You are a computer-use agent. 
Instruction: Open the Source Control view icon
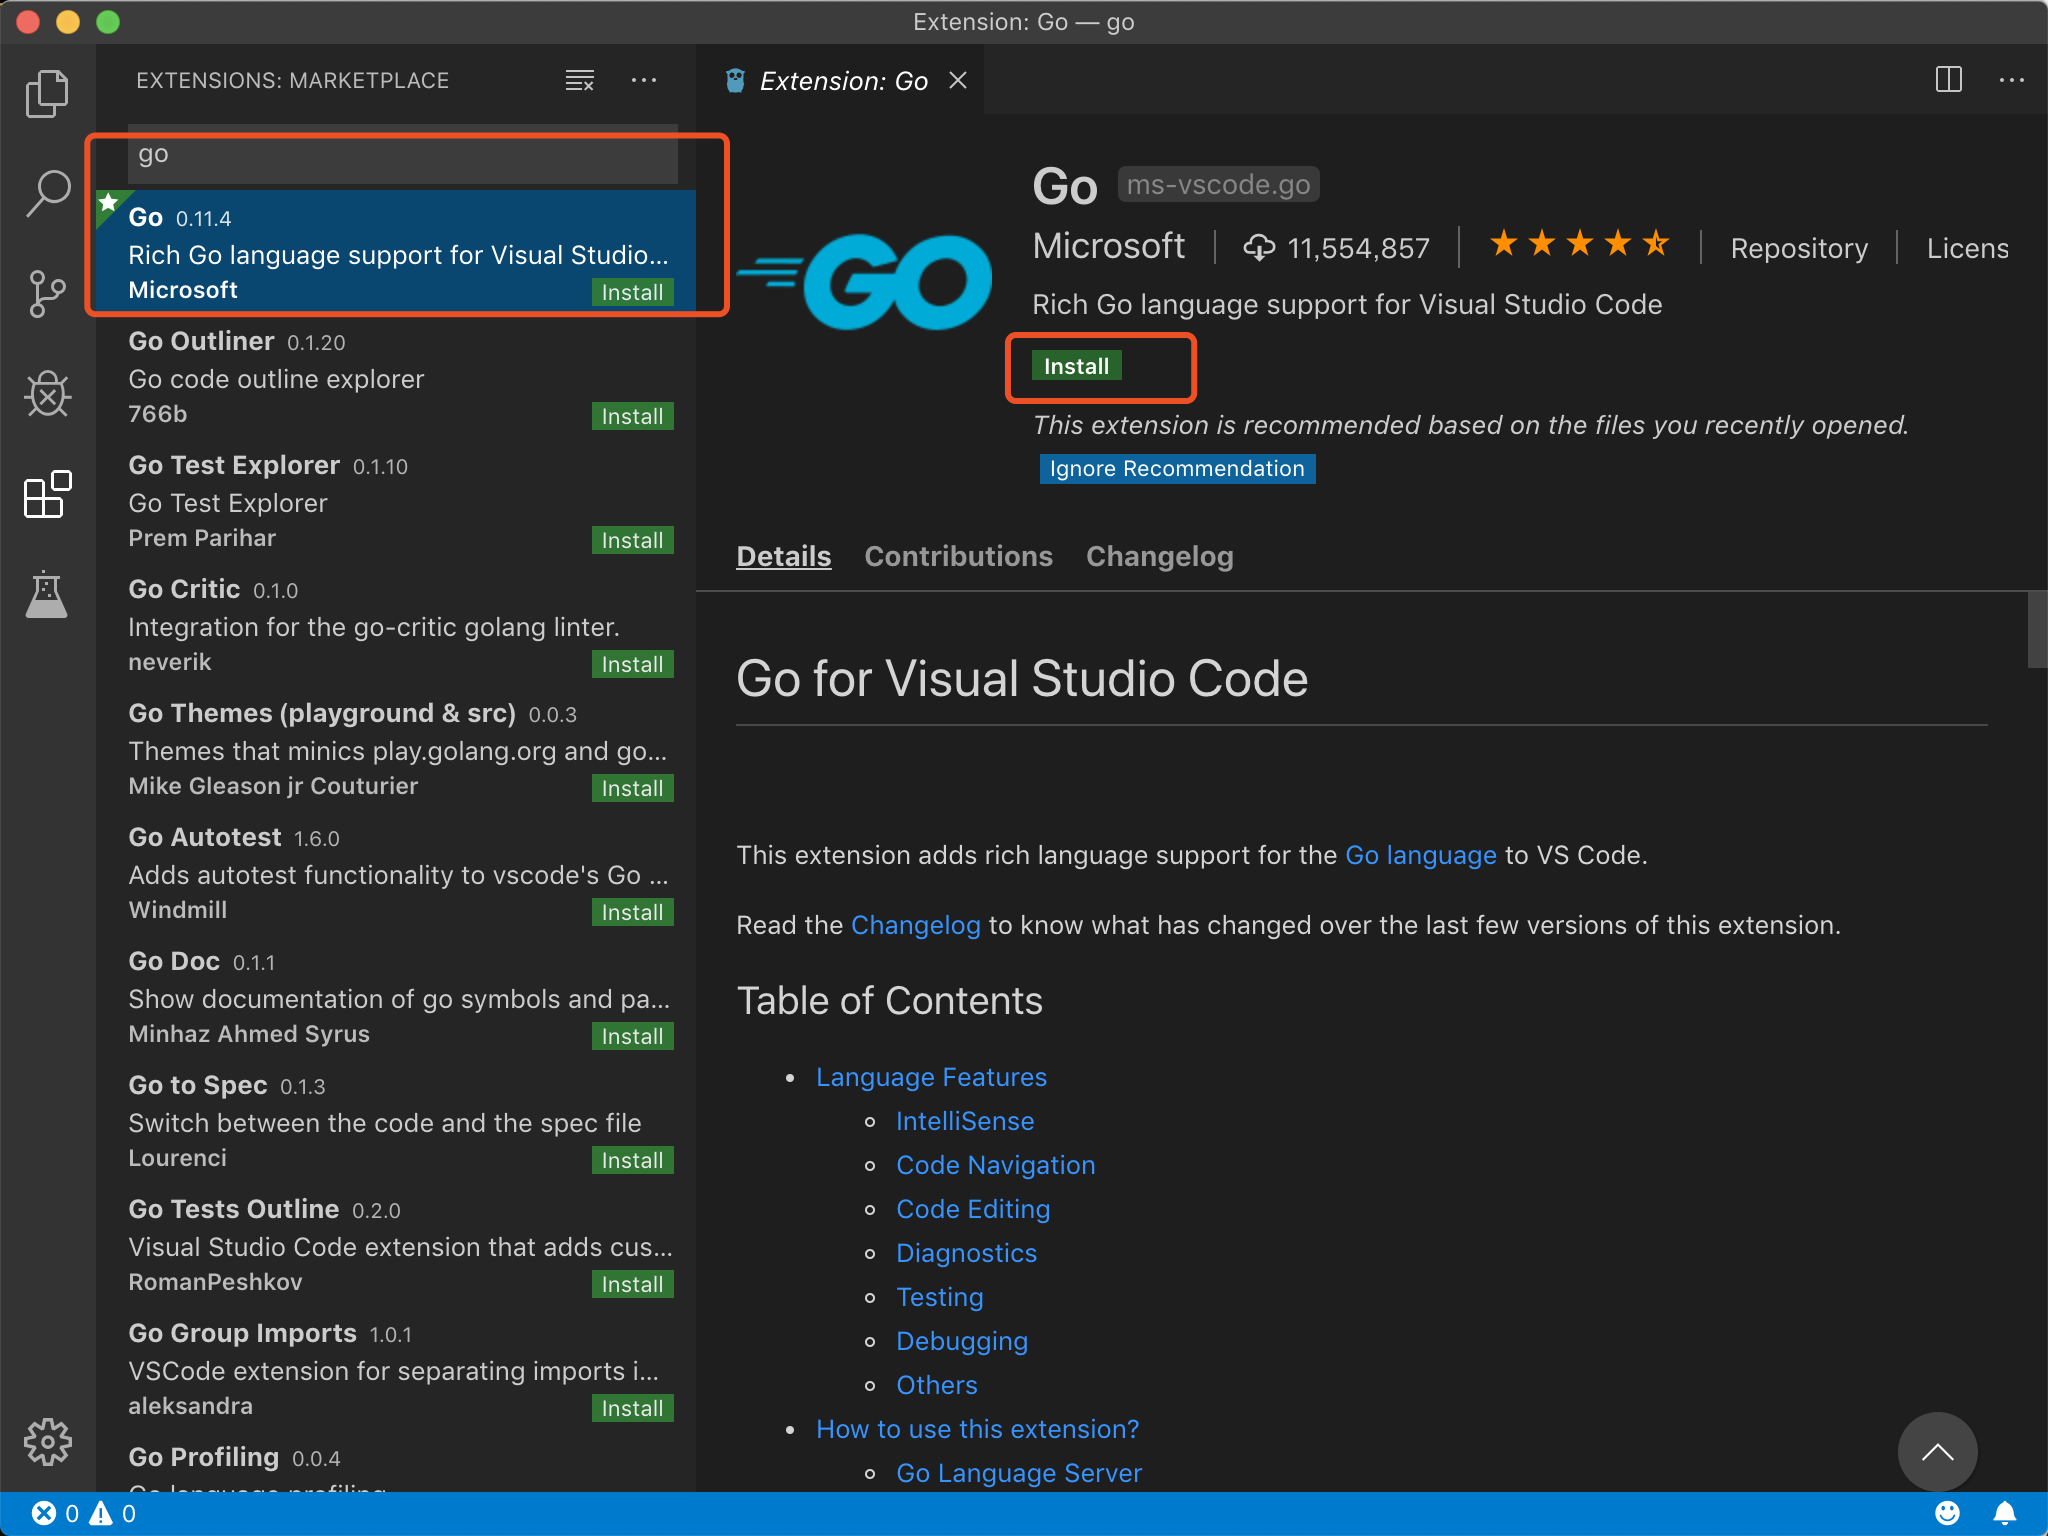pyautogui.click(x=47, y=294)
